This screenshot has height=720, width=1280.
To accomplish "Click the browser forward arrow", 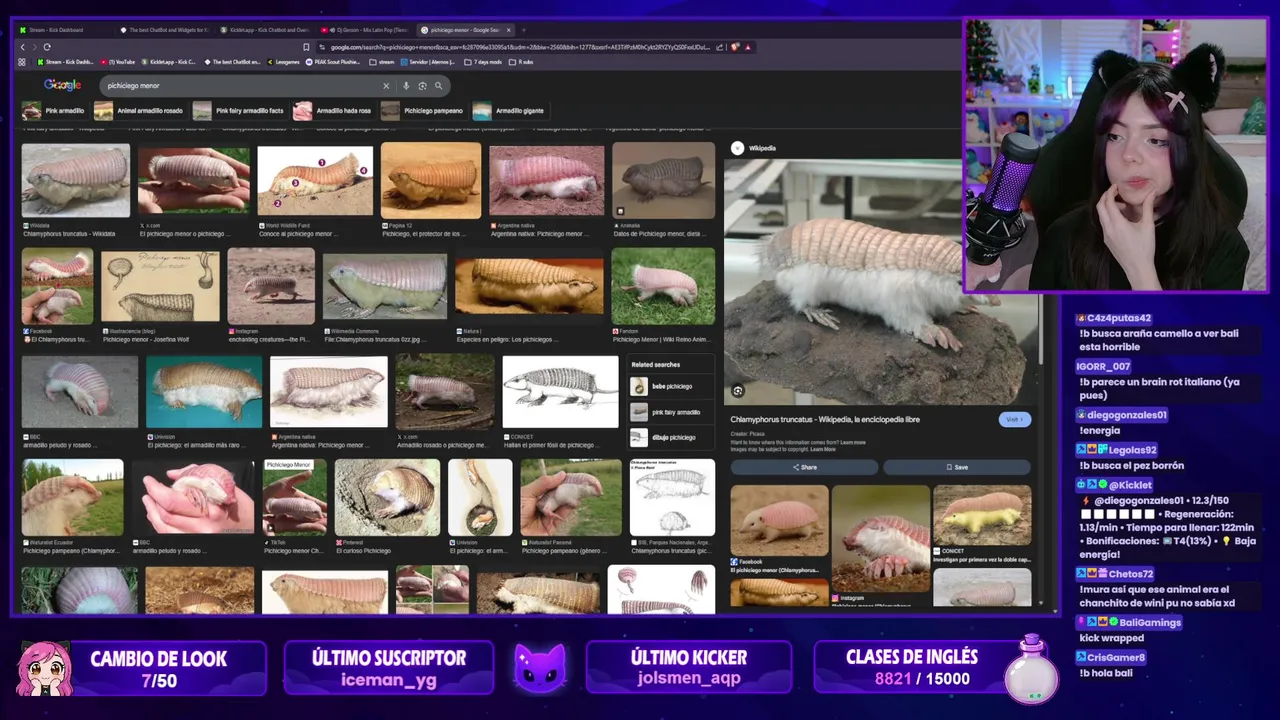I will 34,47.
